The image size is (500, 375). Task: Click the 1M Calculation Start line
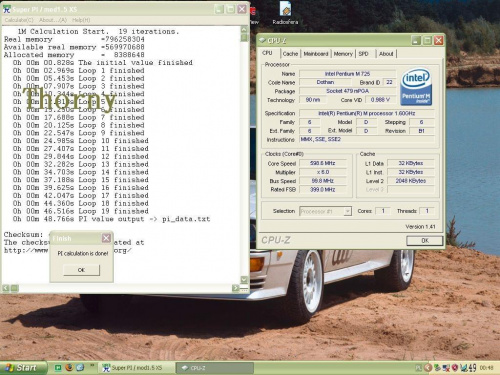[98, 31]
